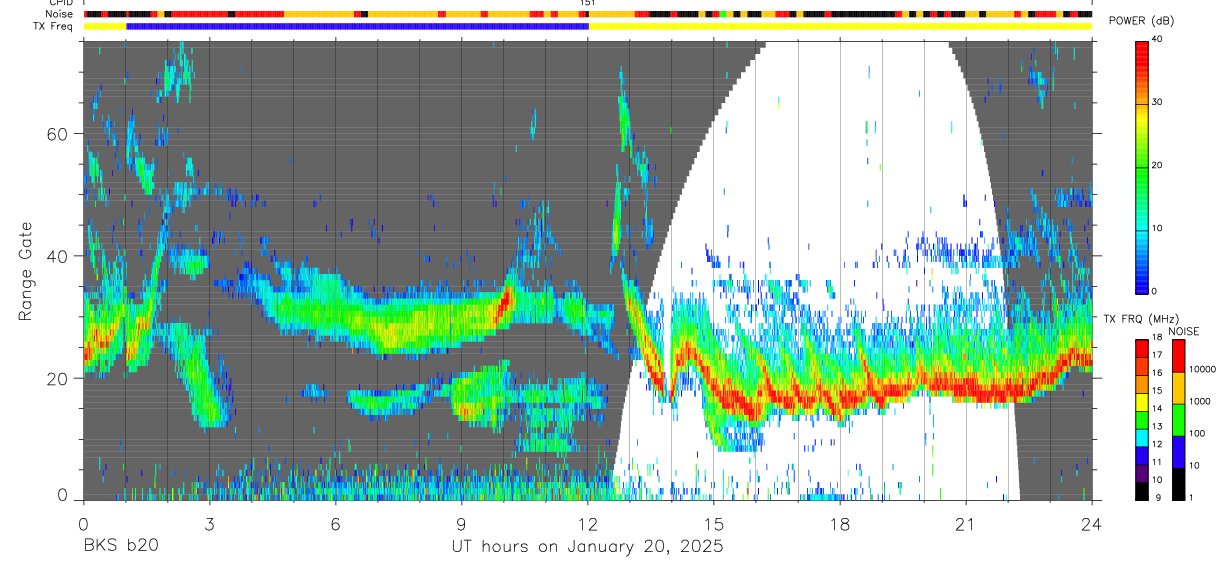Click the 10 label on the POWER colorbar
Screen dimensions: 1228x567
click(1158, 228)
